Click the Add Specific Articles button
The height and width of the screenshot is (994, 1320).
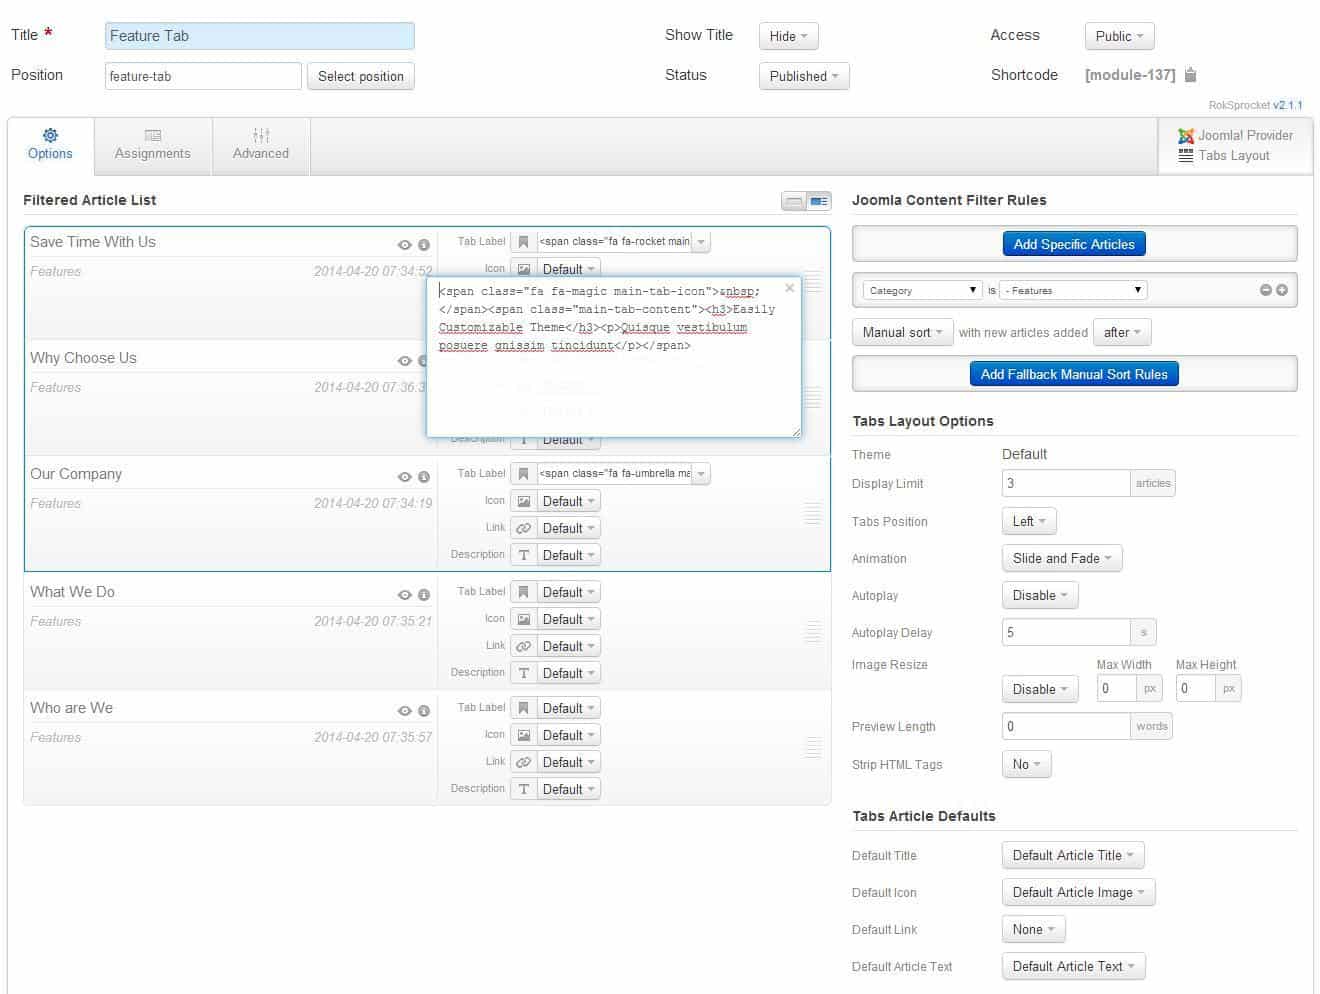click(1073, 243)
